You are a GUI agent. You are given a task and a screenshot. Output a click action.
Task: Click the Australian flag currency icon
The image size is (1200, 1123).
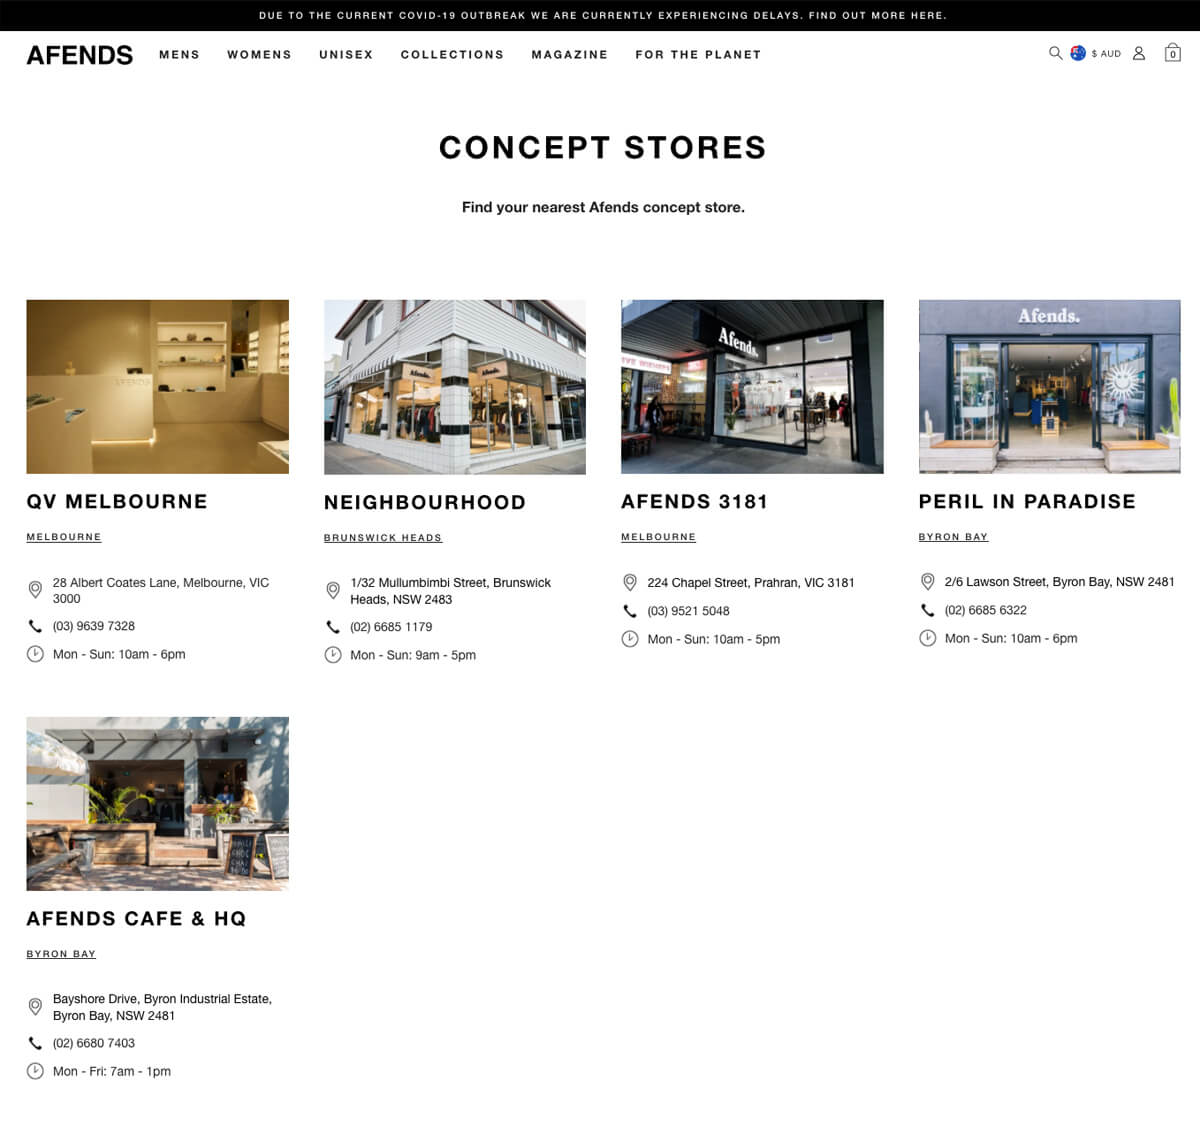(1078, 53)
